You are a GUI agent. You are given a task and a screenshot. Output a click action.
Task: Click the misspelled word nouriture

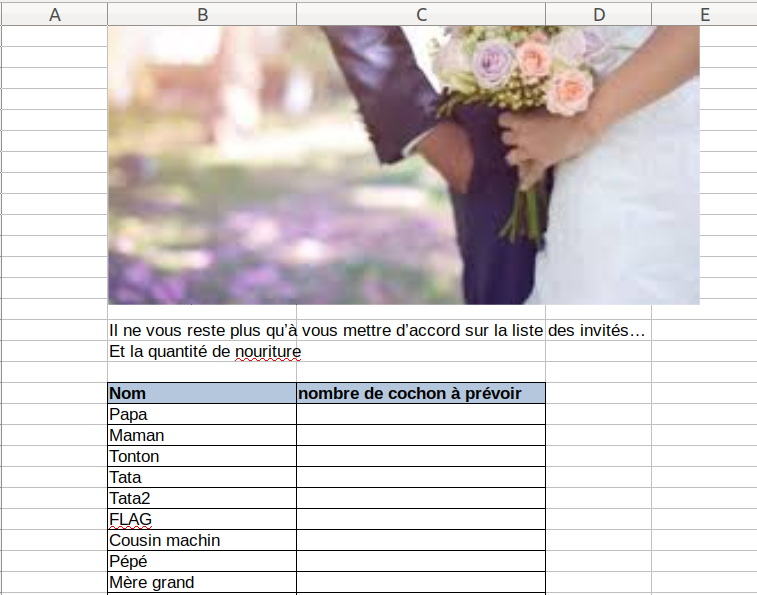click(268, 352)
